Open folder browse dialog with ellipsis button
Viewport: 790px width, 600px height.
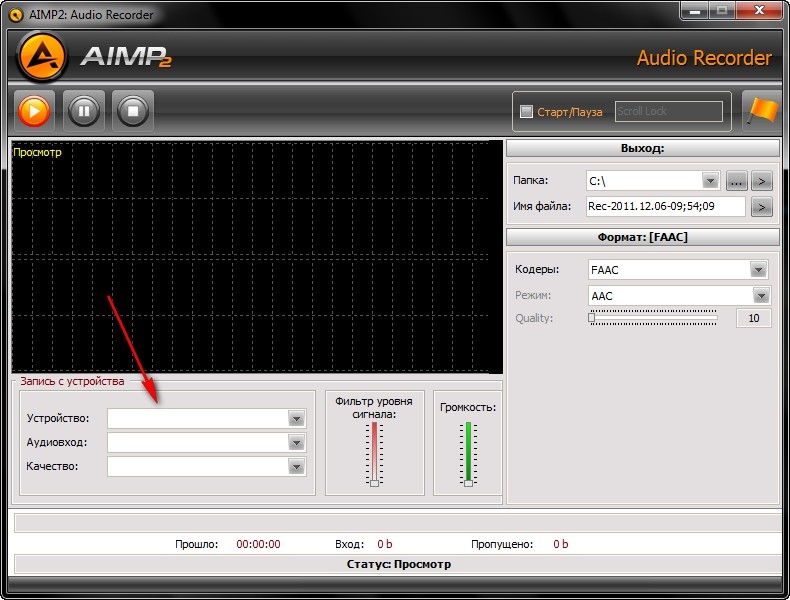[736, 181]
